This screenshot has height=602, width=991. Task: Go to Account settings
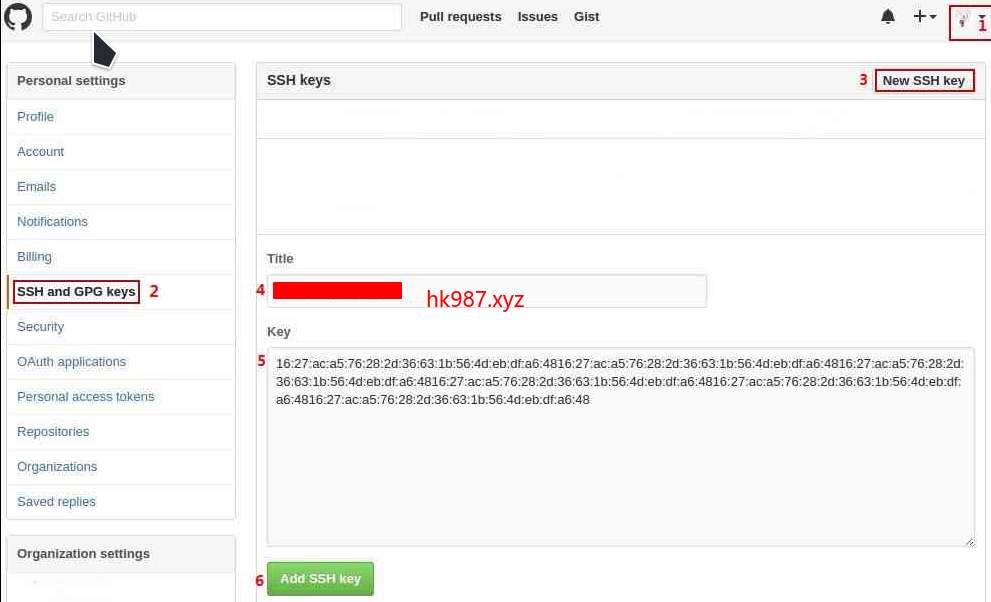[40, 152]
